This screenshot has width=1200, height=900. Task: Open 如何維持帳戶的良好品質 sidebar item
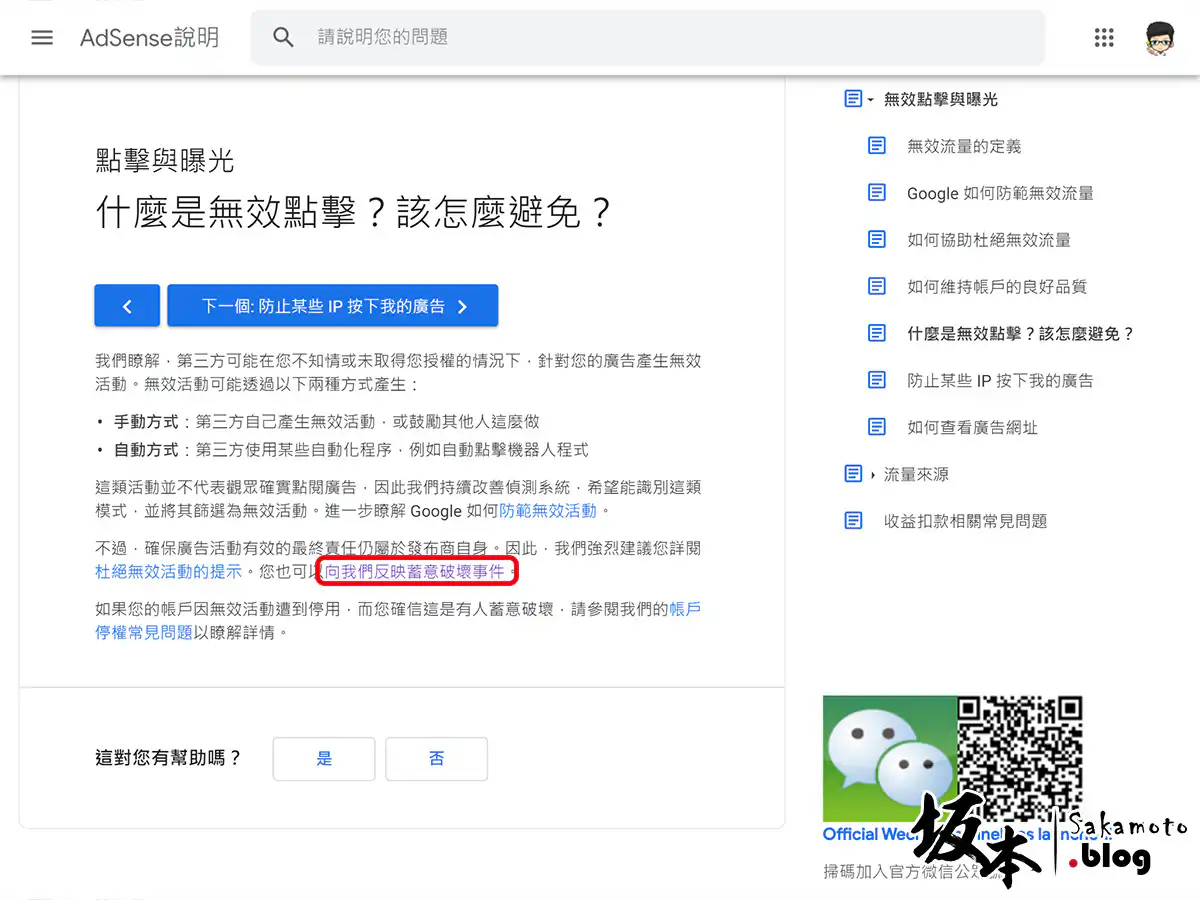coord(996,287)
